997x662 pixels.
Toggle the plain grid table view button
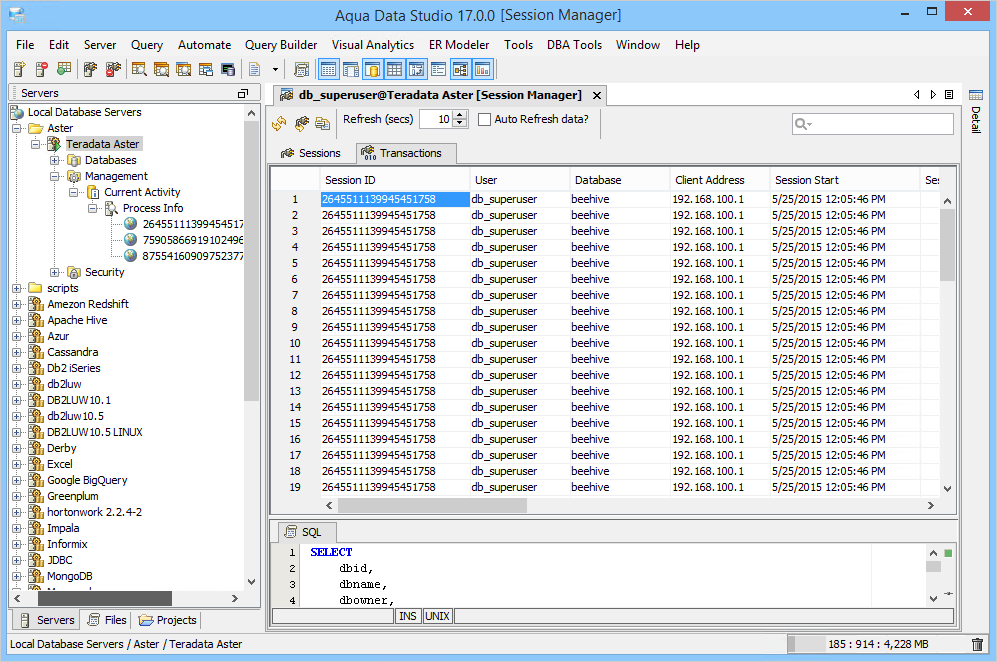click(394, 69)
